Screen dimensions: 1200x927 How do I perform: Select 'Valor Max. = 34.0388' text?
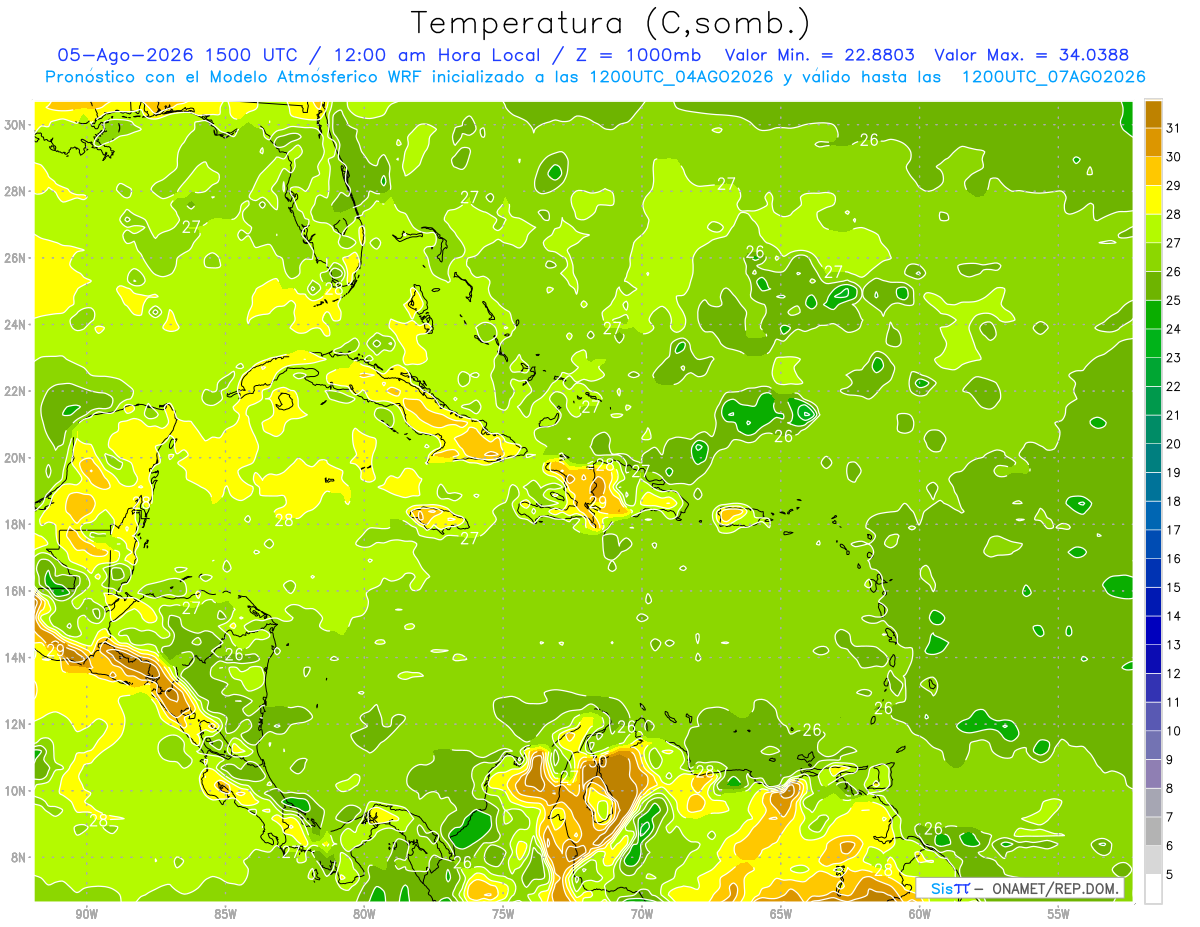click(x=1032, y=55)
